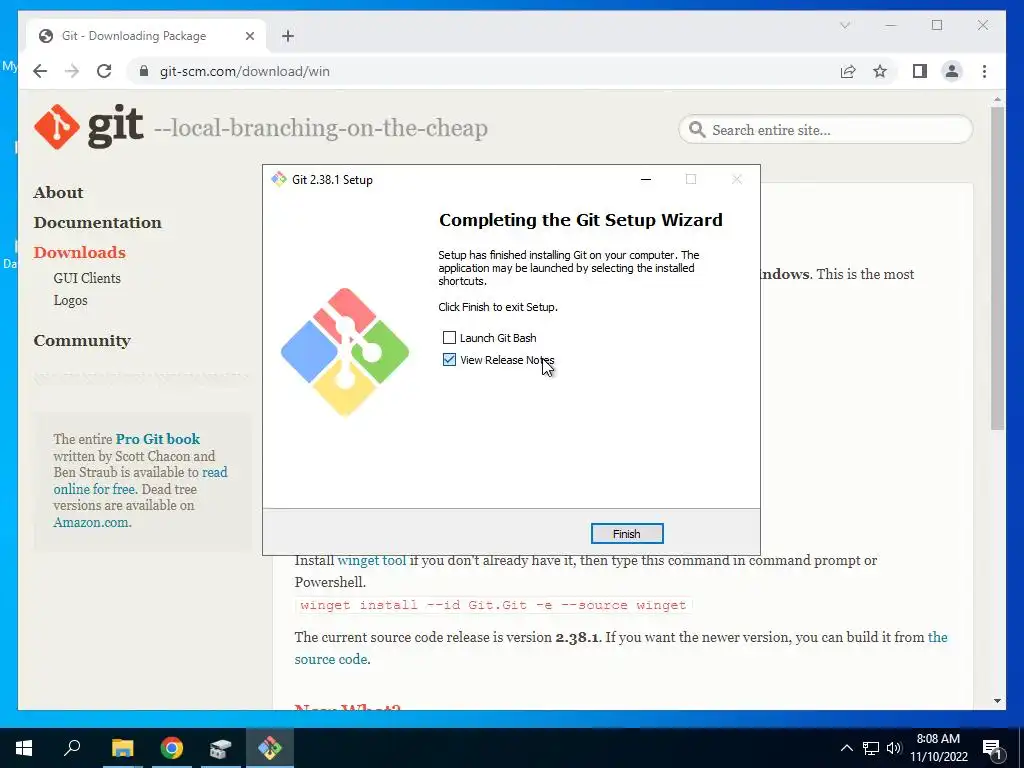Click the Git Setup taskbar icon

270,748
